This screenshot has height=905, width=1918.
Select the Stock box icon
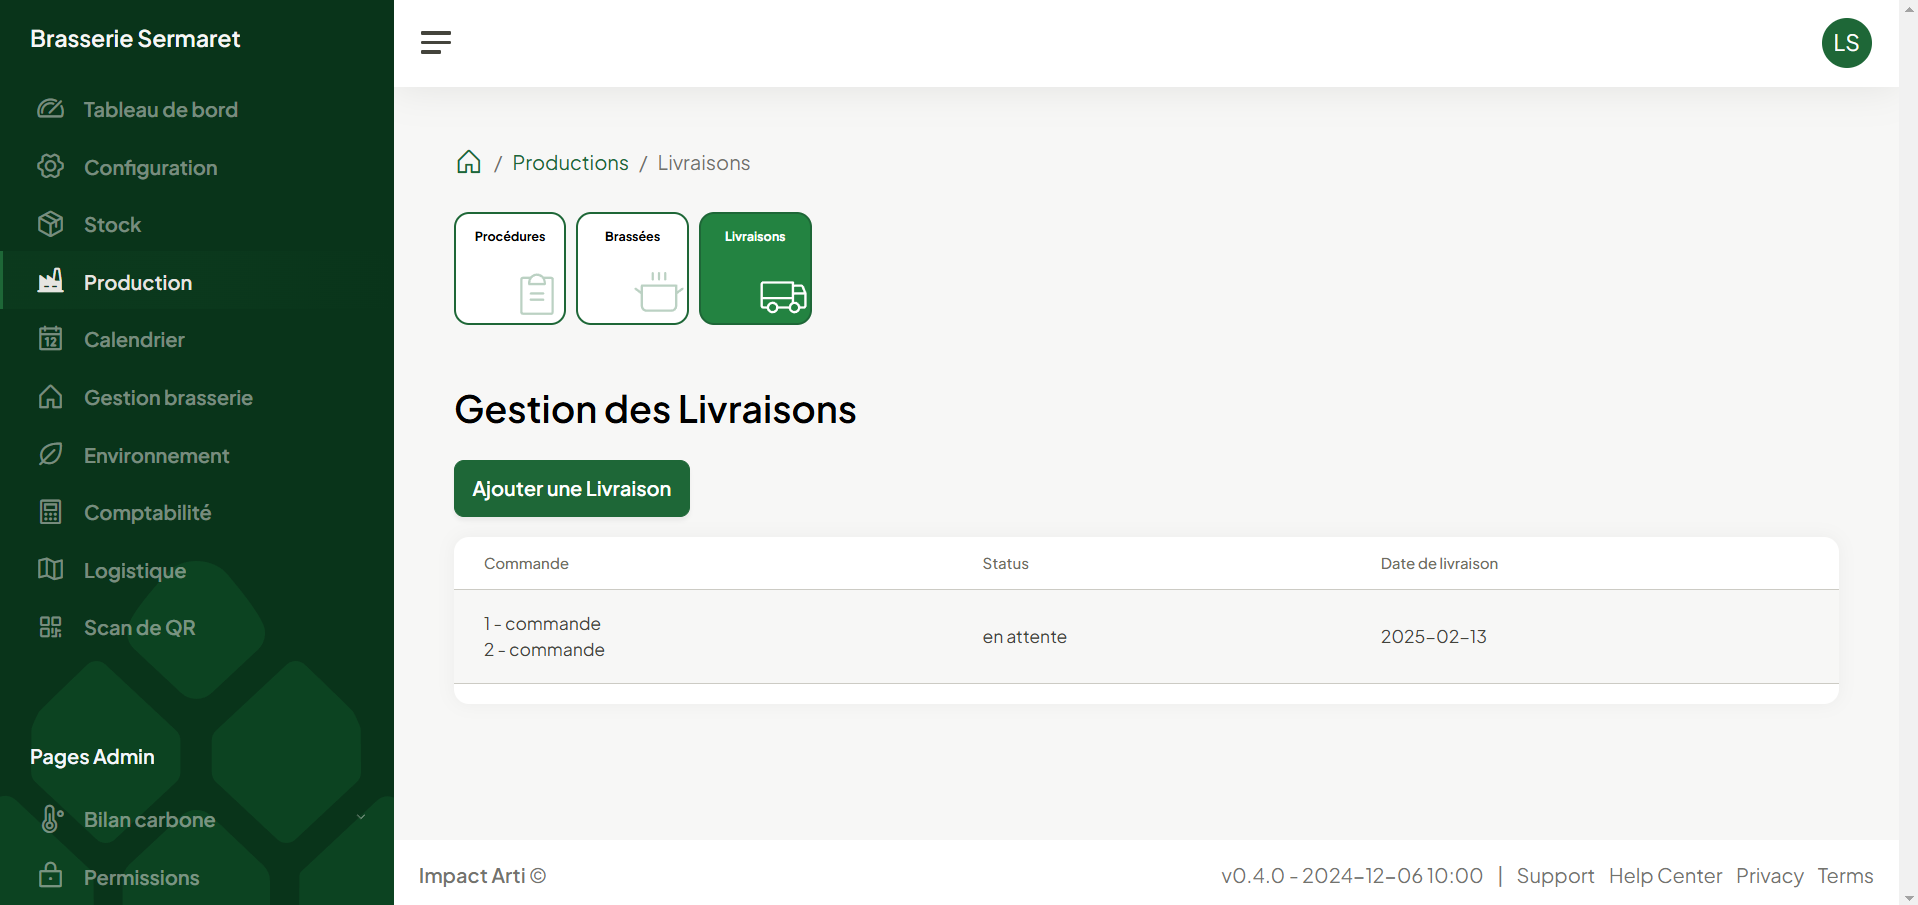coord(51,225)
